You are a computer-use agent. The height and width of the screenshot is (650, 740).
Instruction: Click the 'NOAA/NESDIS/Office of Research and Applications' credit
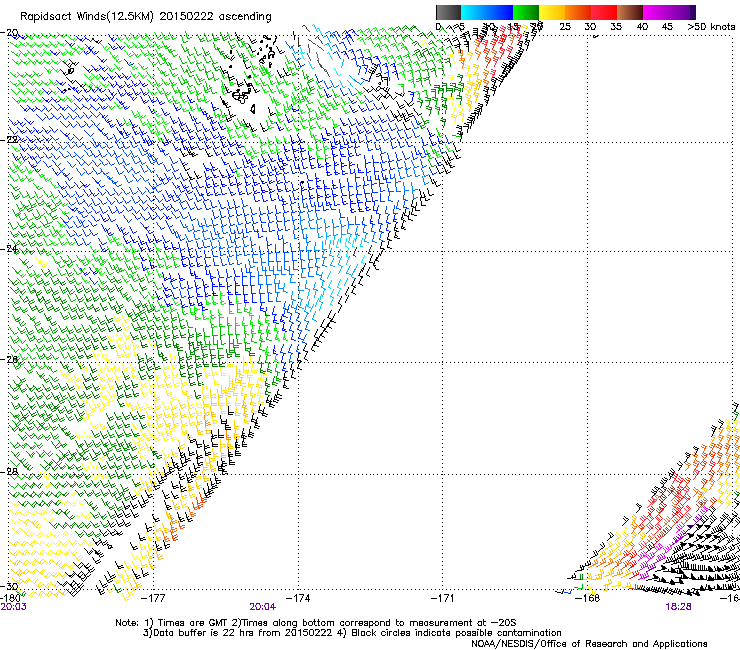coord(589,644)
